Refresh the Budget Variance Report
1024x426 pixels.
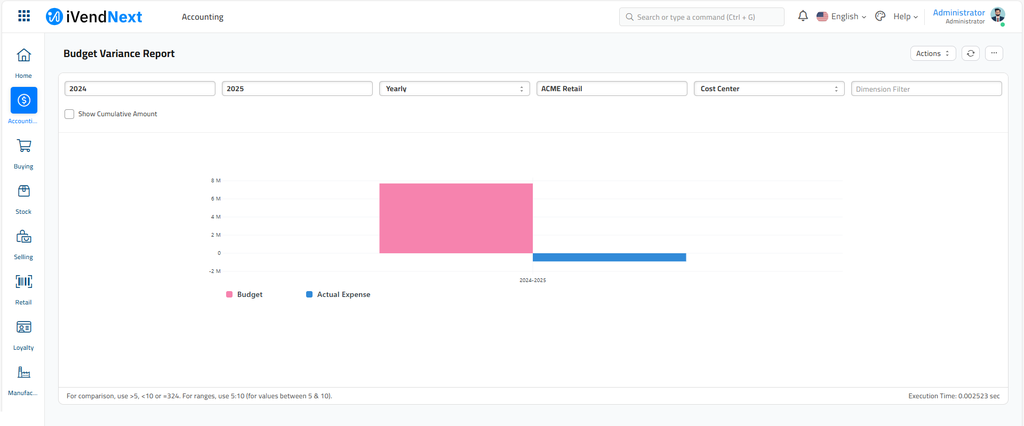click(x=970, y=53)
